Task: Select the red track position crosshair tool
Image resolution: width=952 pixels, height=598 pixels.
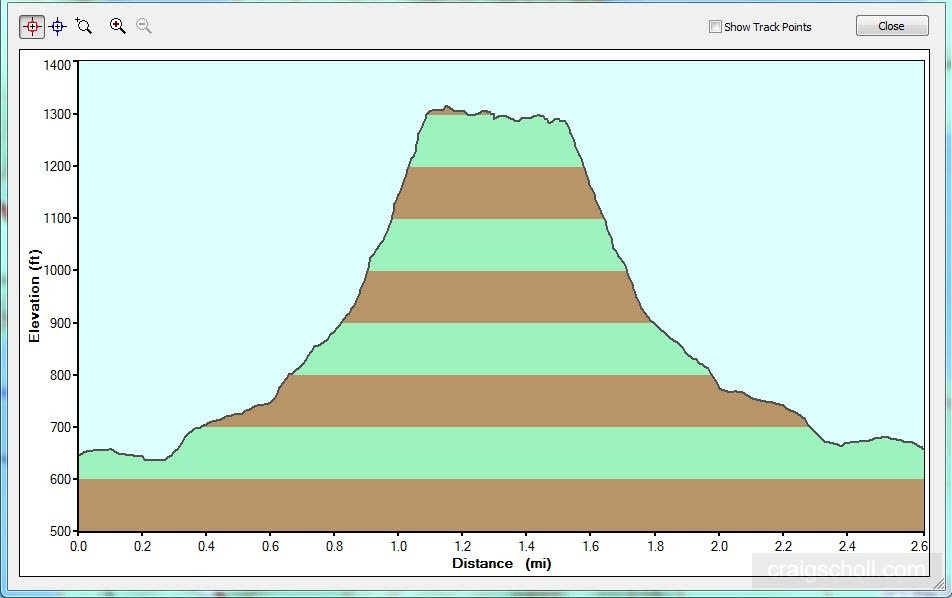Action: click(31, 25)
